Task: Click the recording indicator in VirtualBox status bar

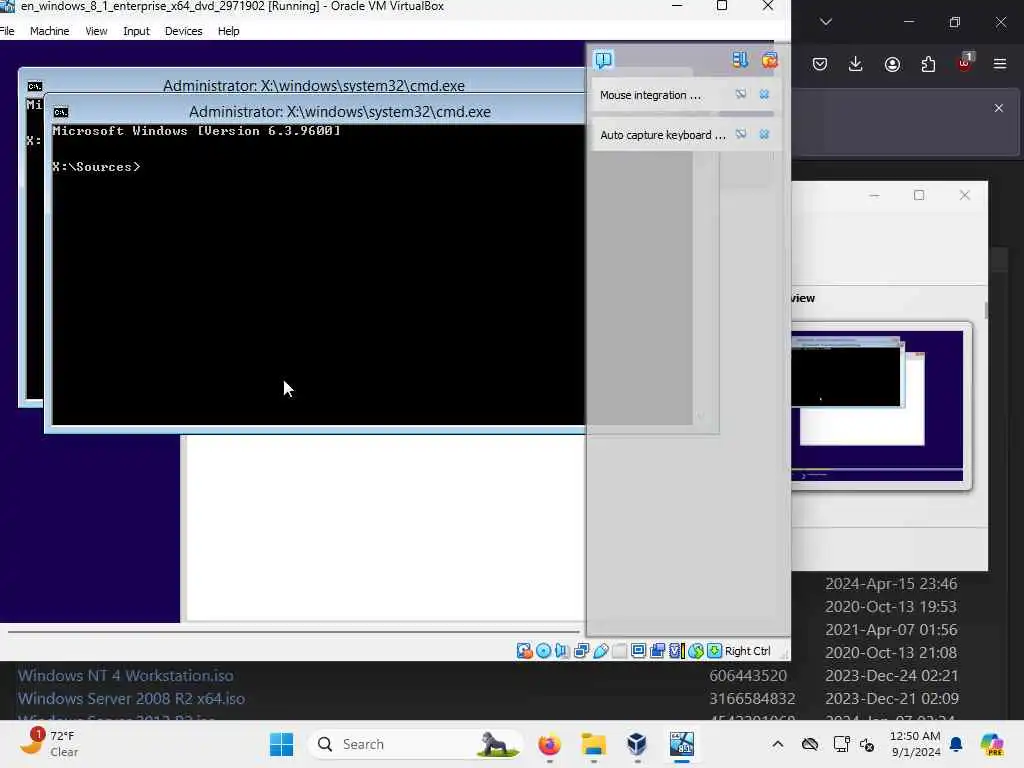Action: (657, 650)
